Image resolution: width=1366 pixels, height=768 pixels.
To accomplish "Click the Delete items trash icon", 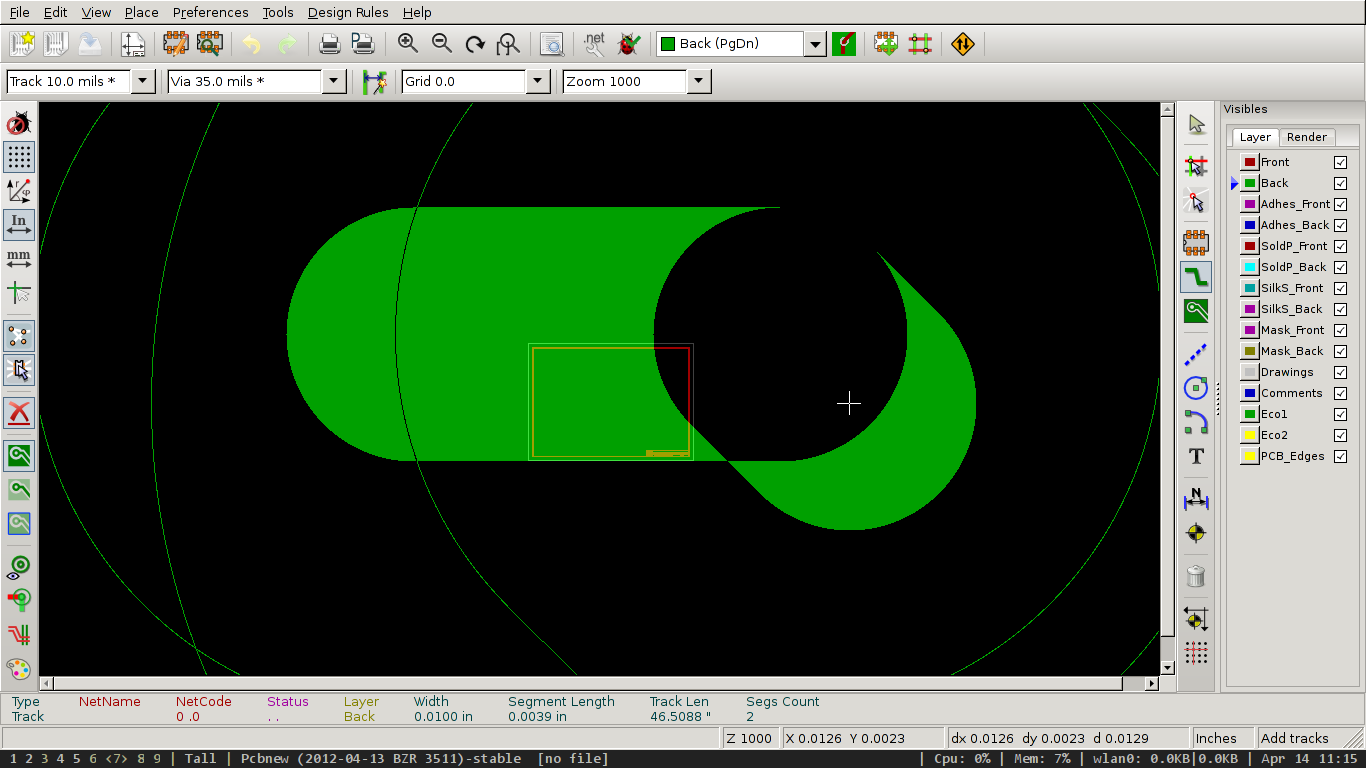I will 1196,576.
